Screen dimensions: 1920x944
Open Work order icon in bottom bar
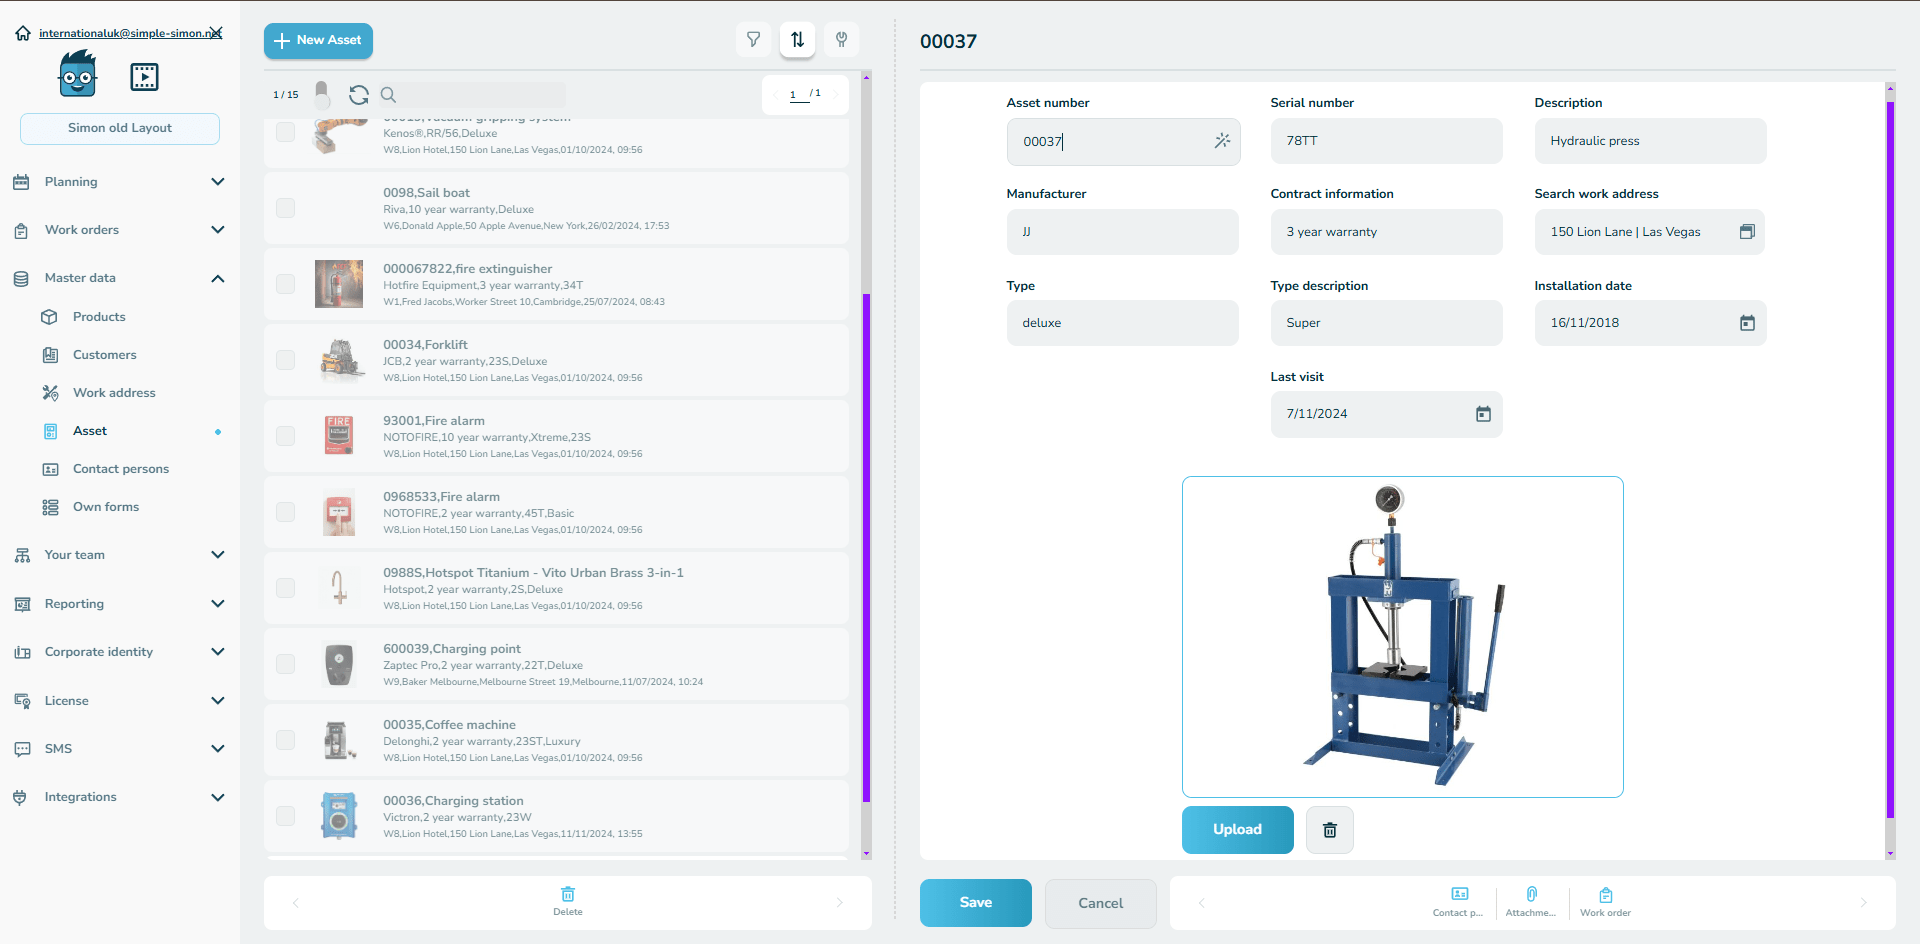point(1605,901)
